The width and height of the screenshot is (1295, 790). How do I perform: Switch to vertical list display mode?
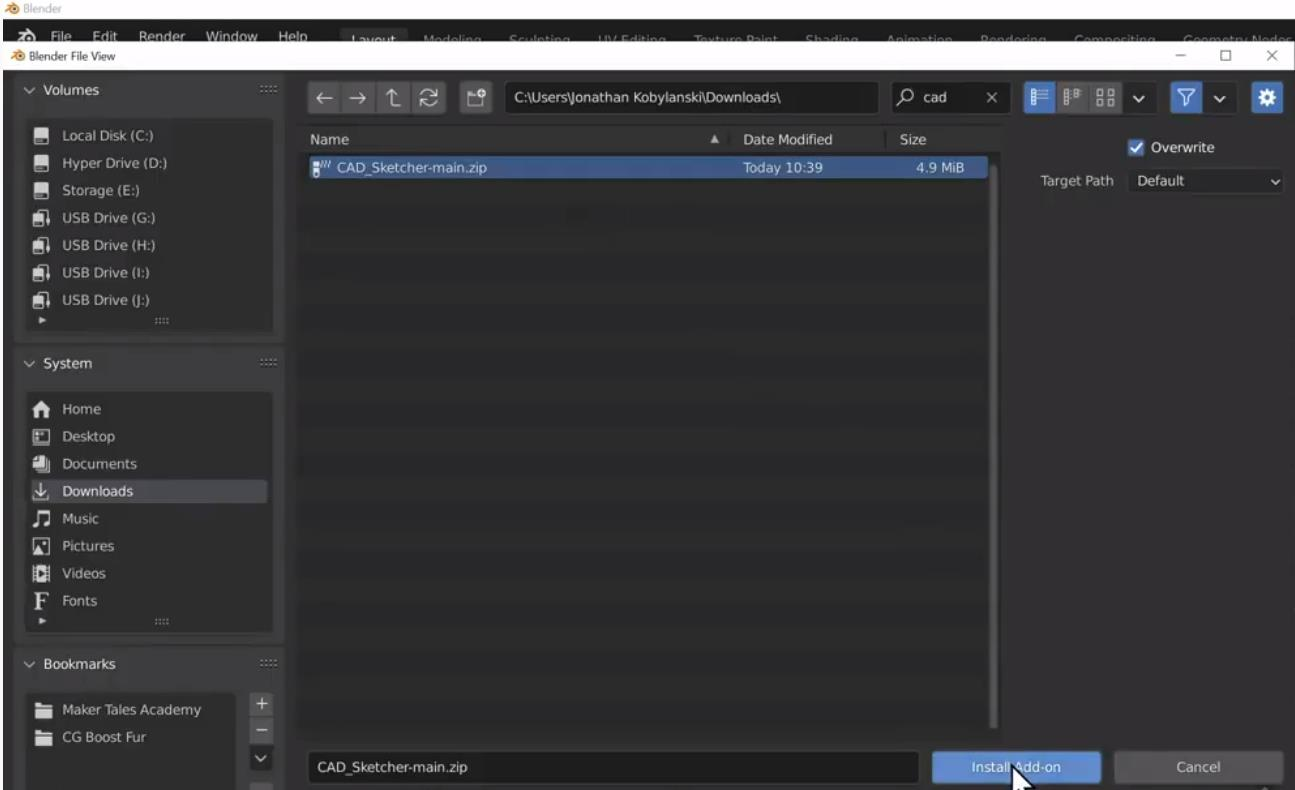pos(1041,98)
